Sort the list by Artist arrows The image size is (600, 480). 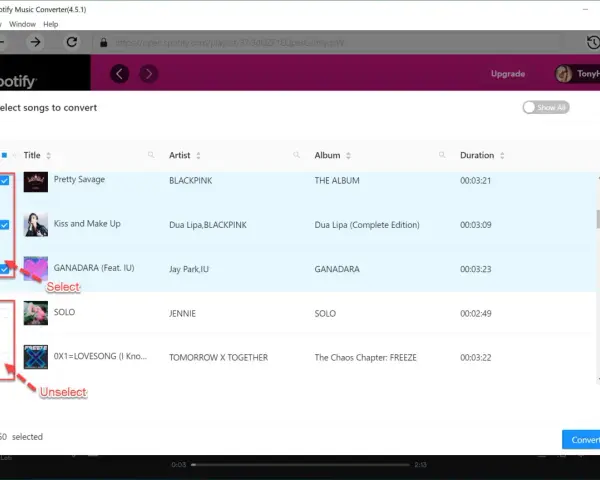click(x=198, y=155)
